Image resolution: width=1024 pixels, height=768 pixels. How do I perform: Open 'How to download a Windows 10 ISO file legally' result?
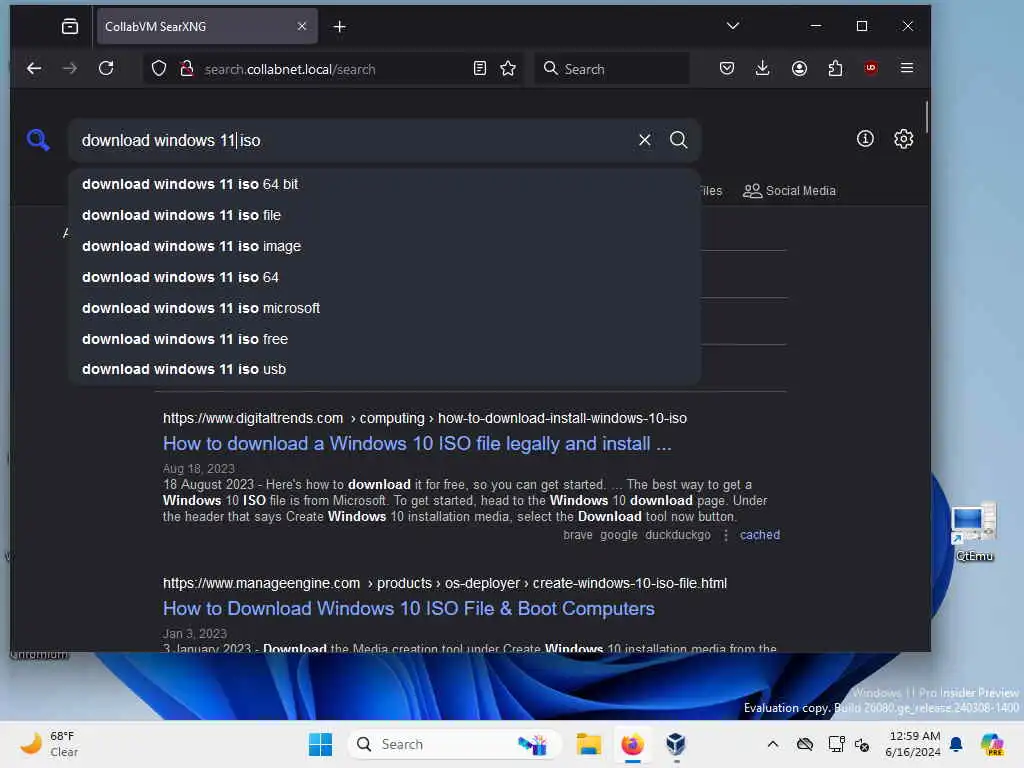tap(417, 444)
